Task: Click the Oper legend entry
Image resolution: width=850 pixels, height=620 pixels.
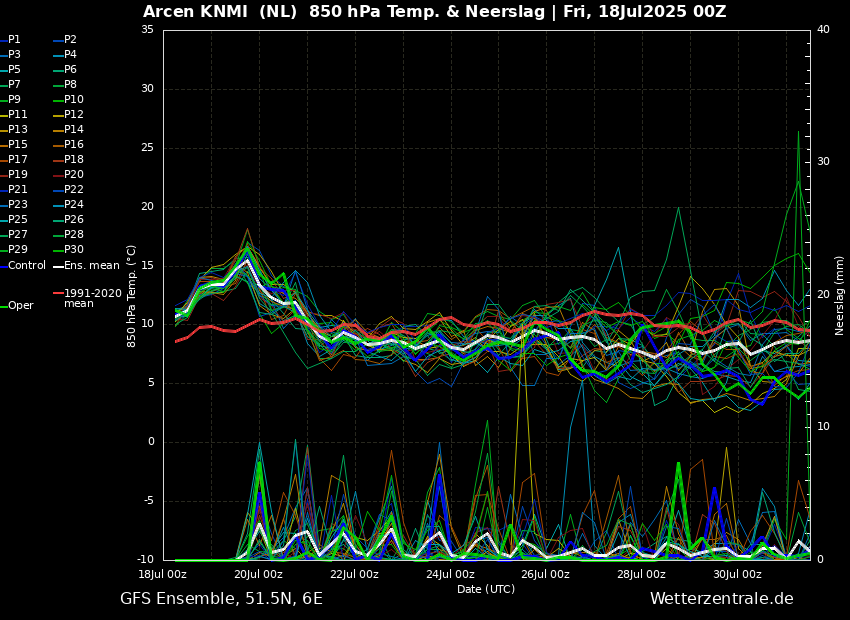Action: pyautogui.click(x=21, y=306)
